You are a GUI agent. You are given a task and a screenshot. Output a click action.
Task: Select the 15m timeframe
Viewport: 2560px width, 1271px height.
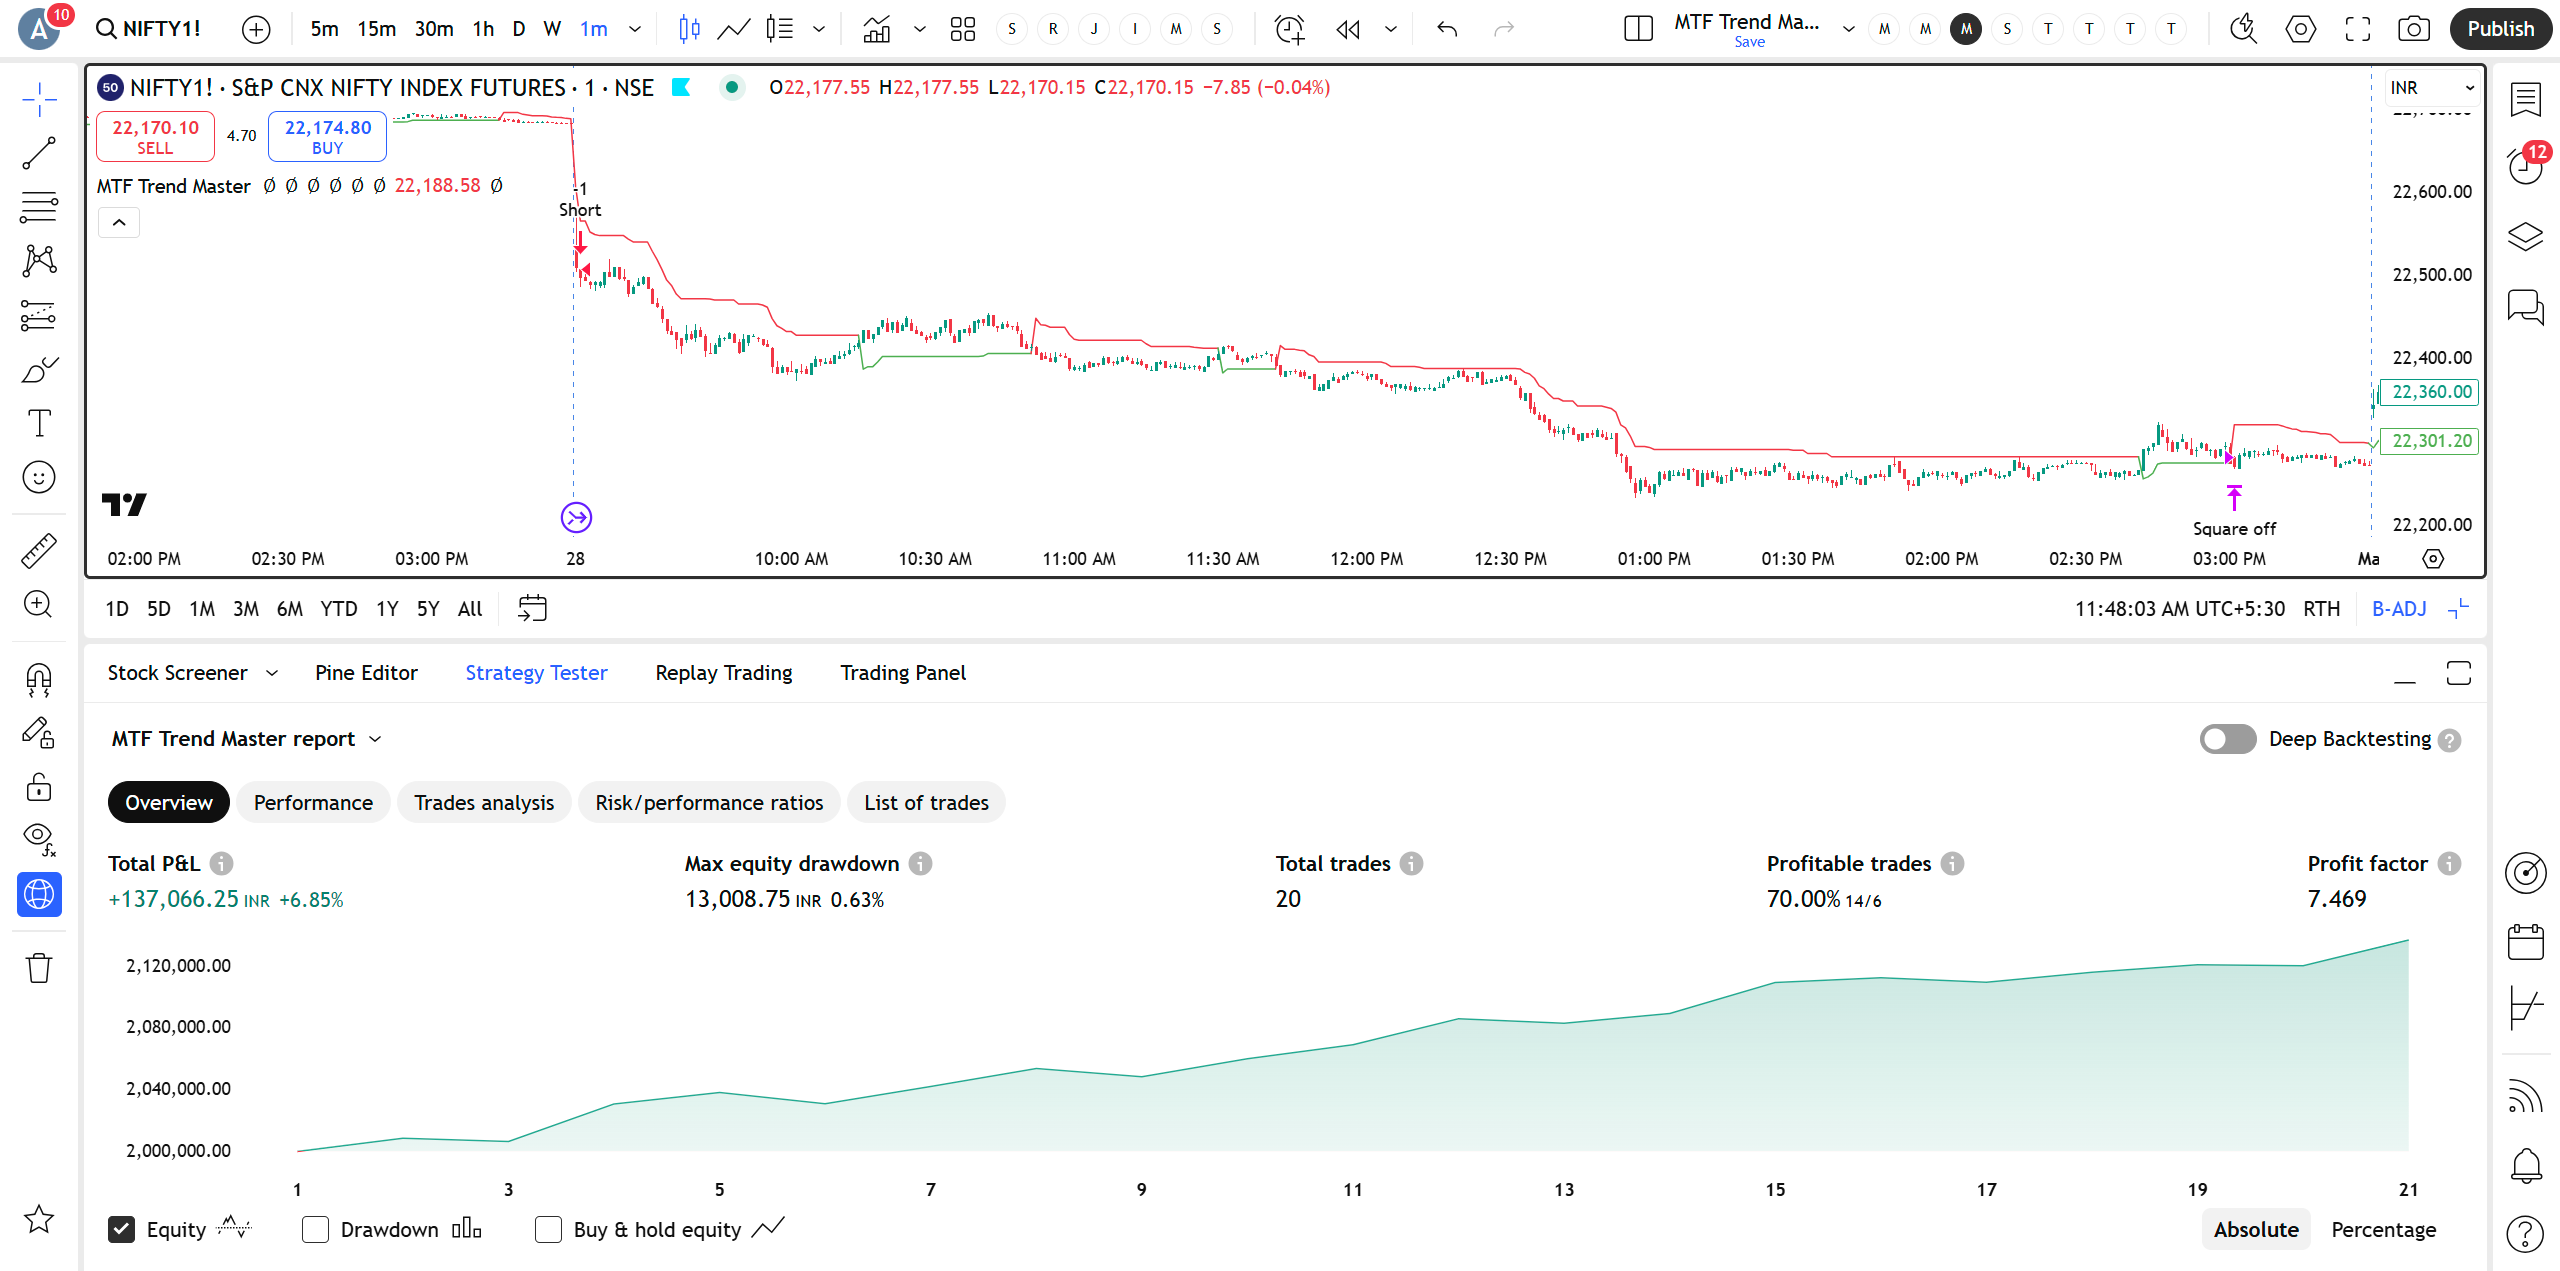point(377,29)
